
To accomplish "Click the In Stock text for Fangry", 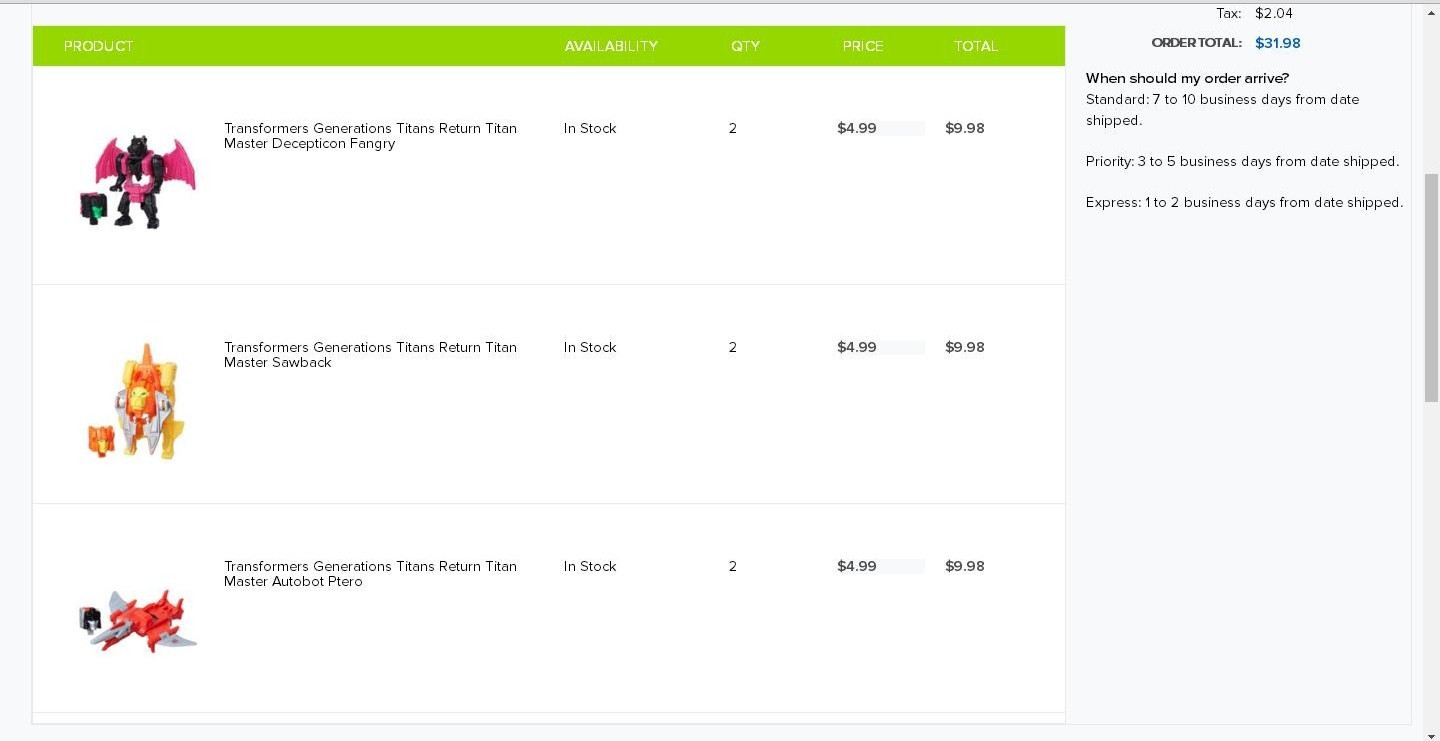I will (x=590, y=128).
